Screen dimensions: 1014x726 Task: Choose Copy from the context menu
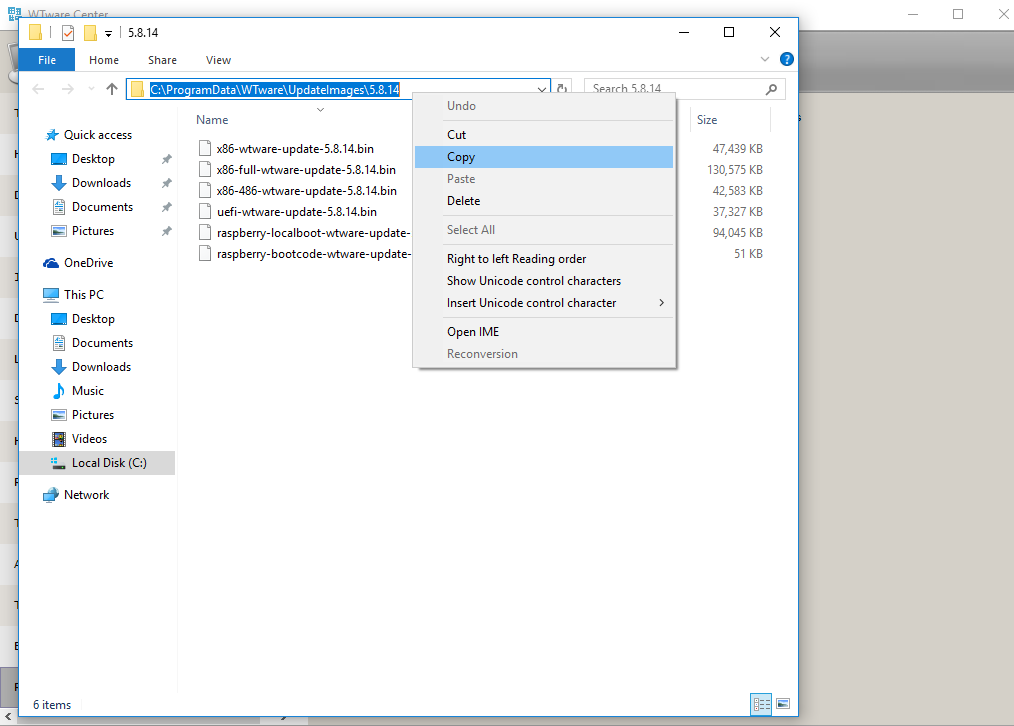pos(461,157)
